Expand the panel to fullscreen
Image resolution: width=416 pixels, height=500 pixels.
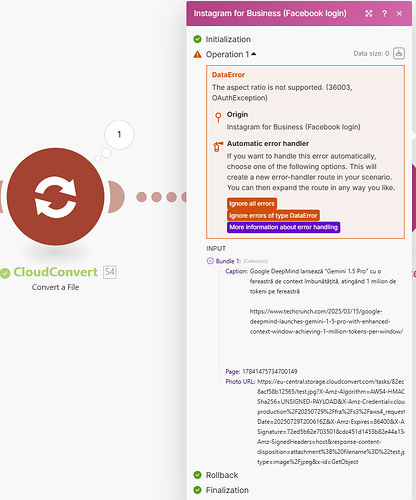coord(369,13)
